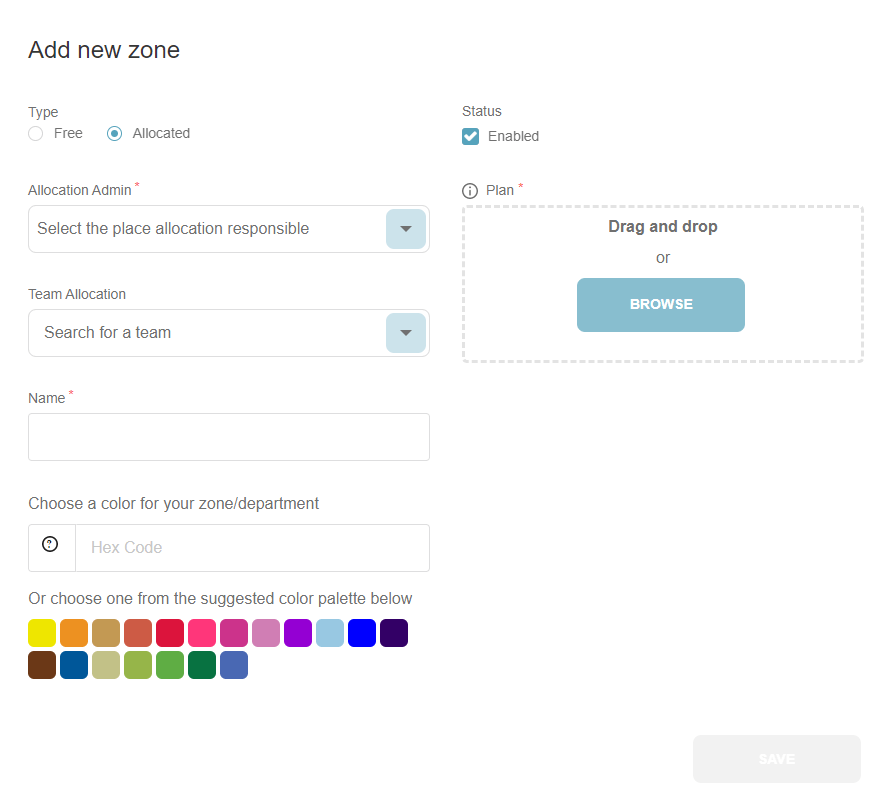Choose the brown color swatch
Screen dimensions: 890x811
point(42,666)
